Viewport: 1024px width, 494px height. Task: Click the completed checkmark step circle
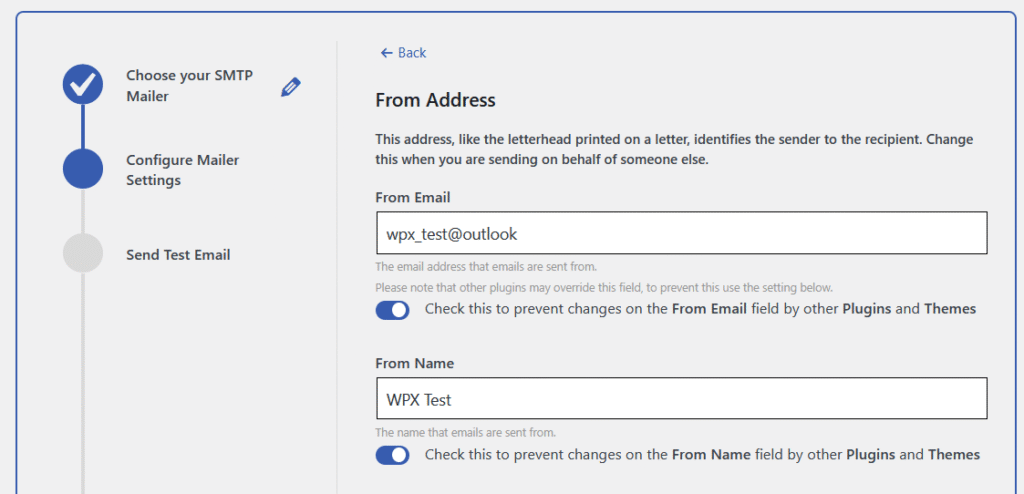83,85
